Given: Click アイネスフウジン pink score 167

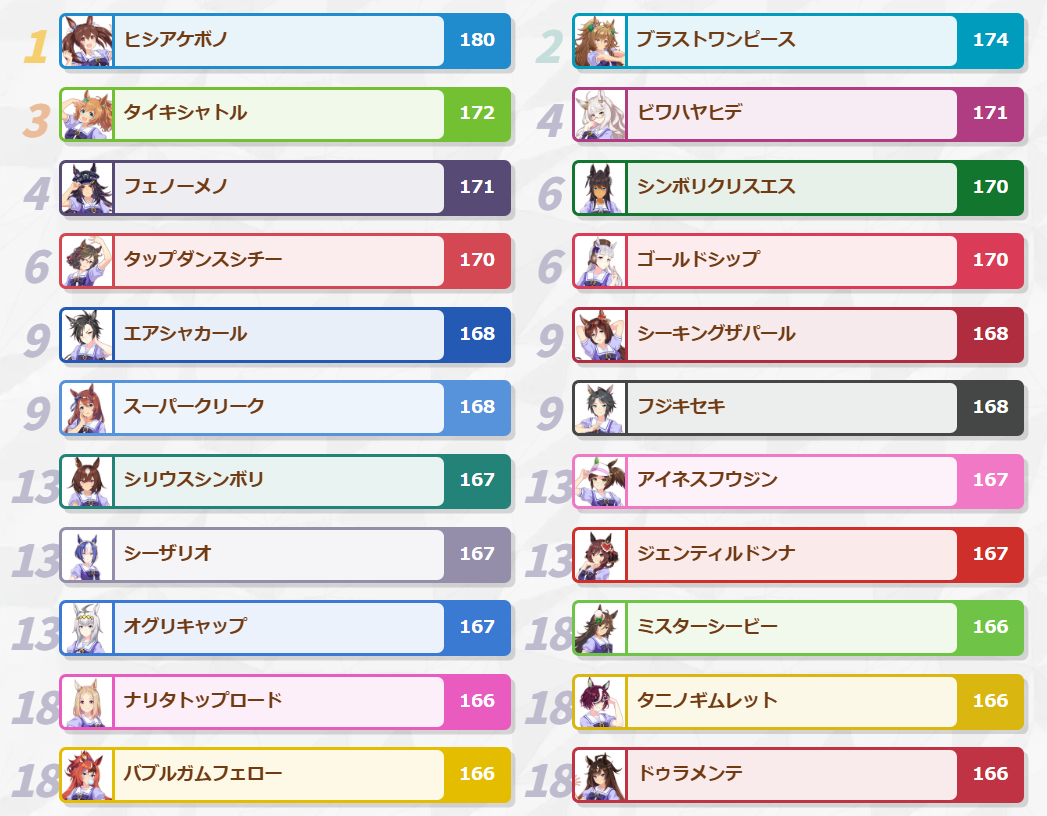Looking at the screenshot, I should tap(990, 480).
